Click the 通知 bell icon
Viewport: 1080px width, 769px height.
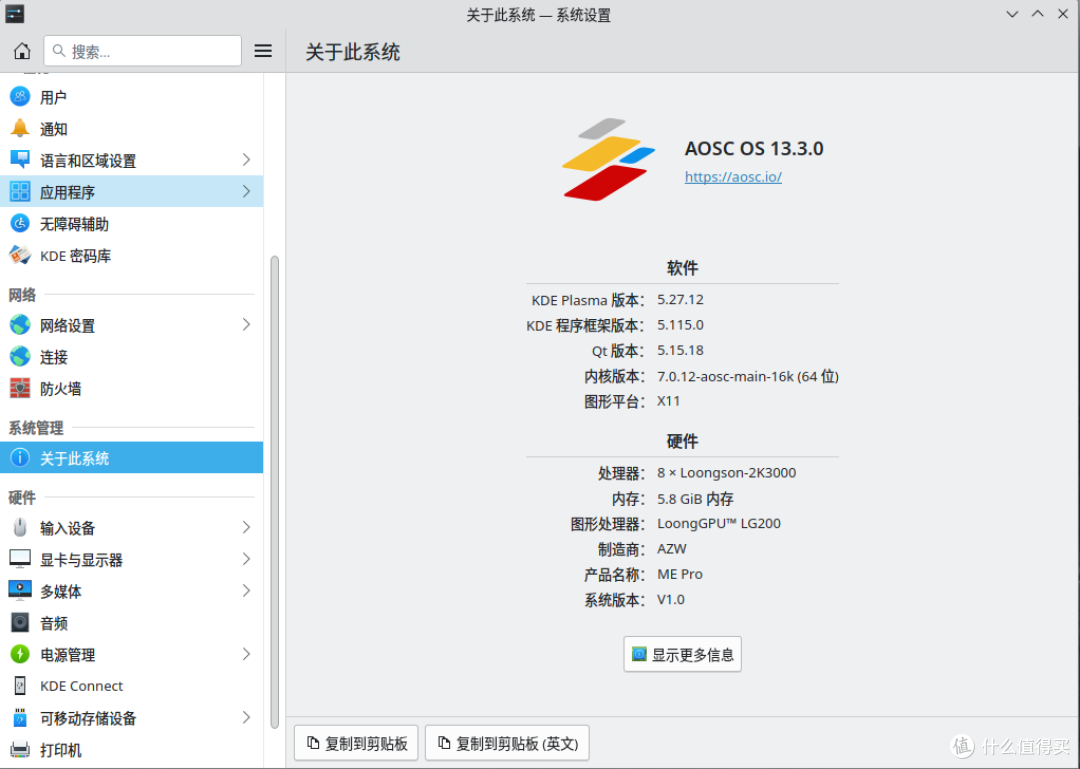pos(20,128)
